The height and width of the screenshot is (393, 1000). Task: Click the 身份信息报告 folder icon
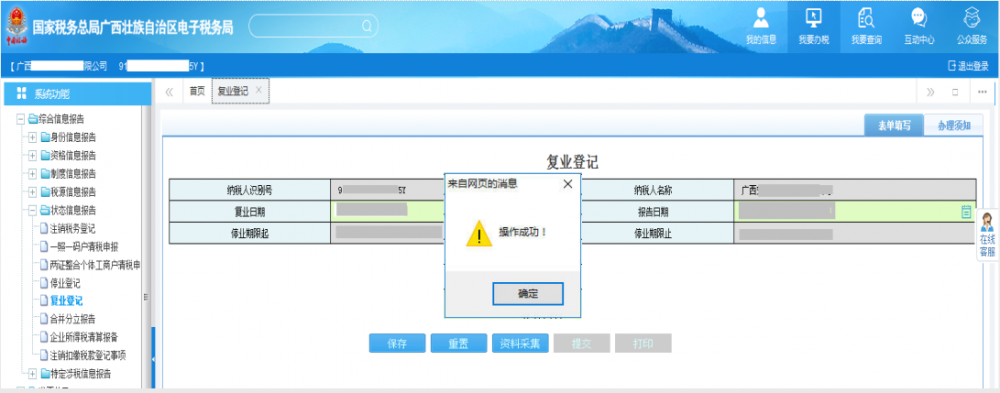(45, 137)
